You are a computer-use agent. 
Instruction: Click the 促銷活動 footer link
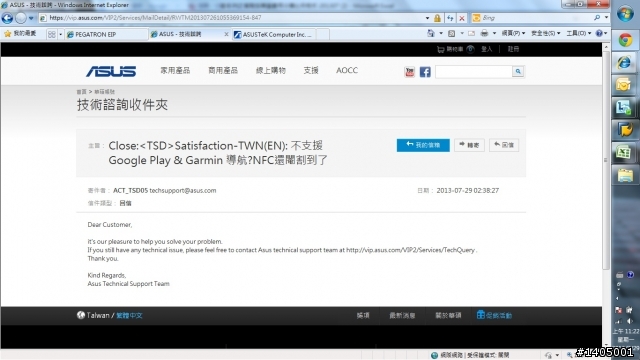click(494, 315)
